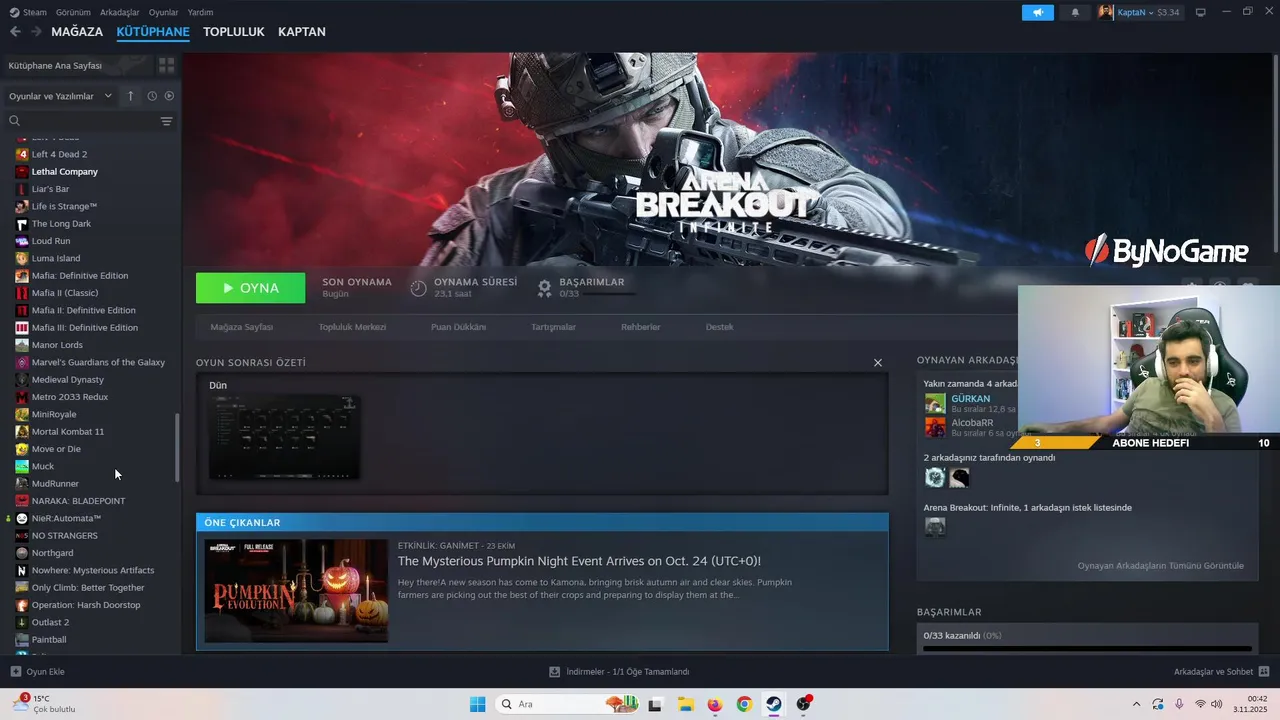Click the library search magnifier icon
The width and height of the screenshot is (1280, 720).
tap(14, 121)
